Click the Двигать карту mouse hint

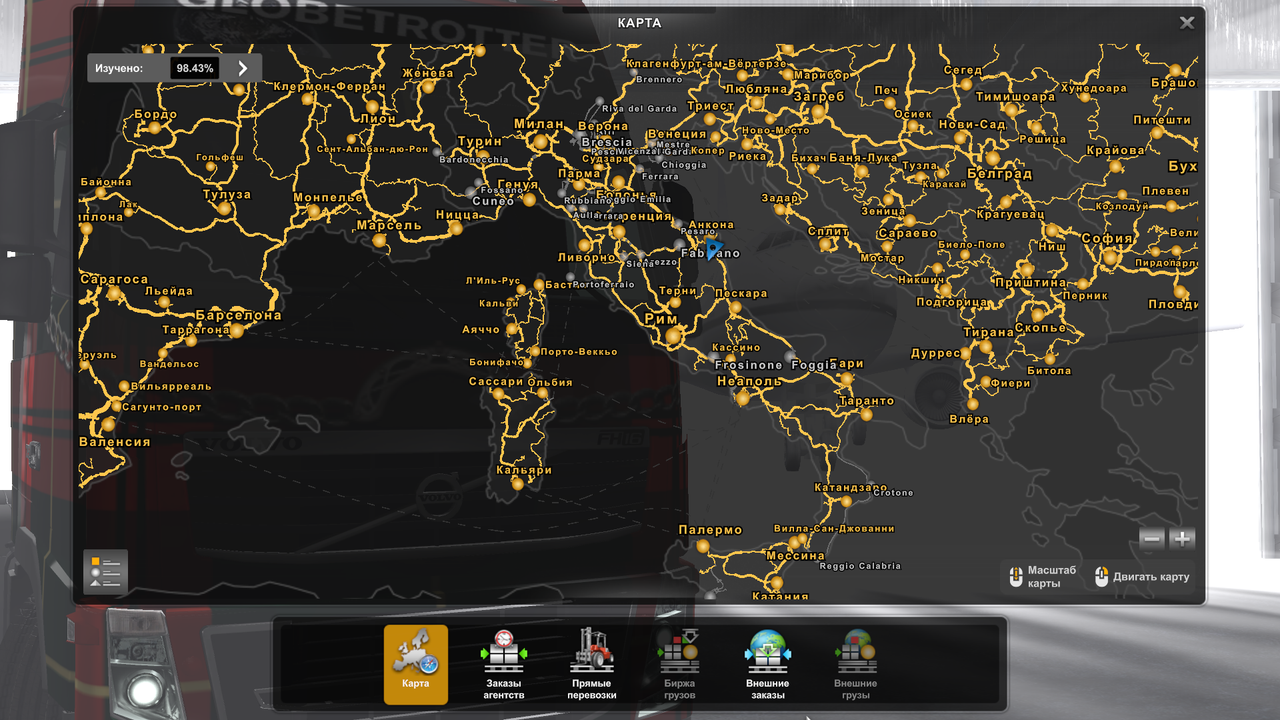point(1142,577)
